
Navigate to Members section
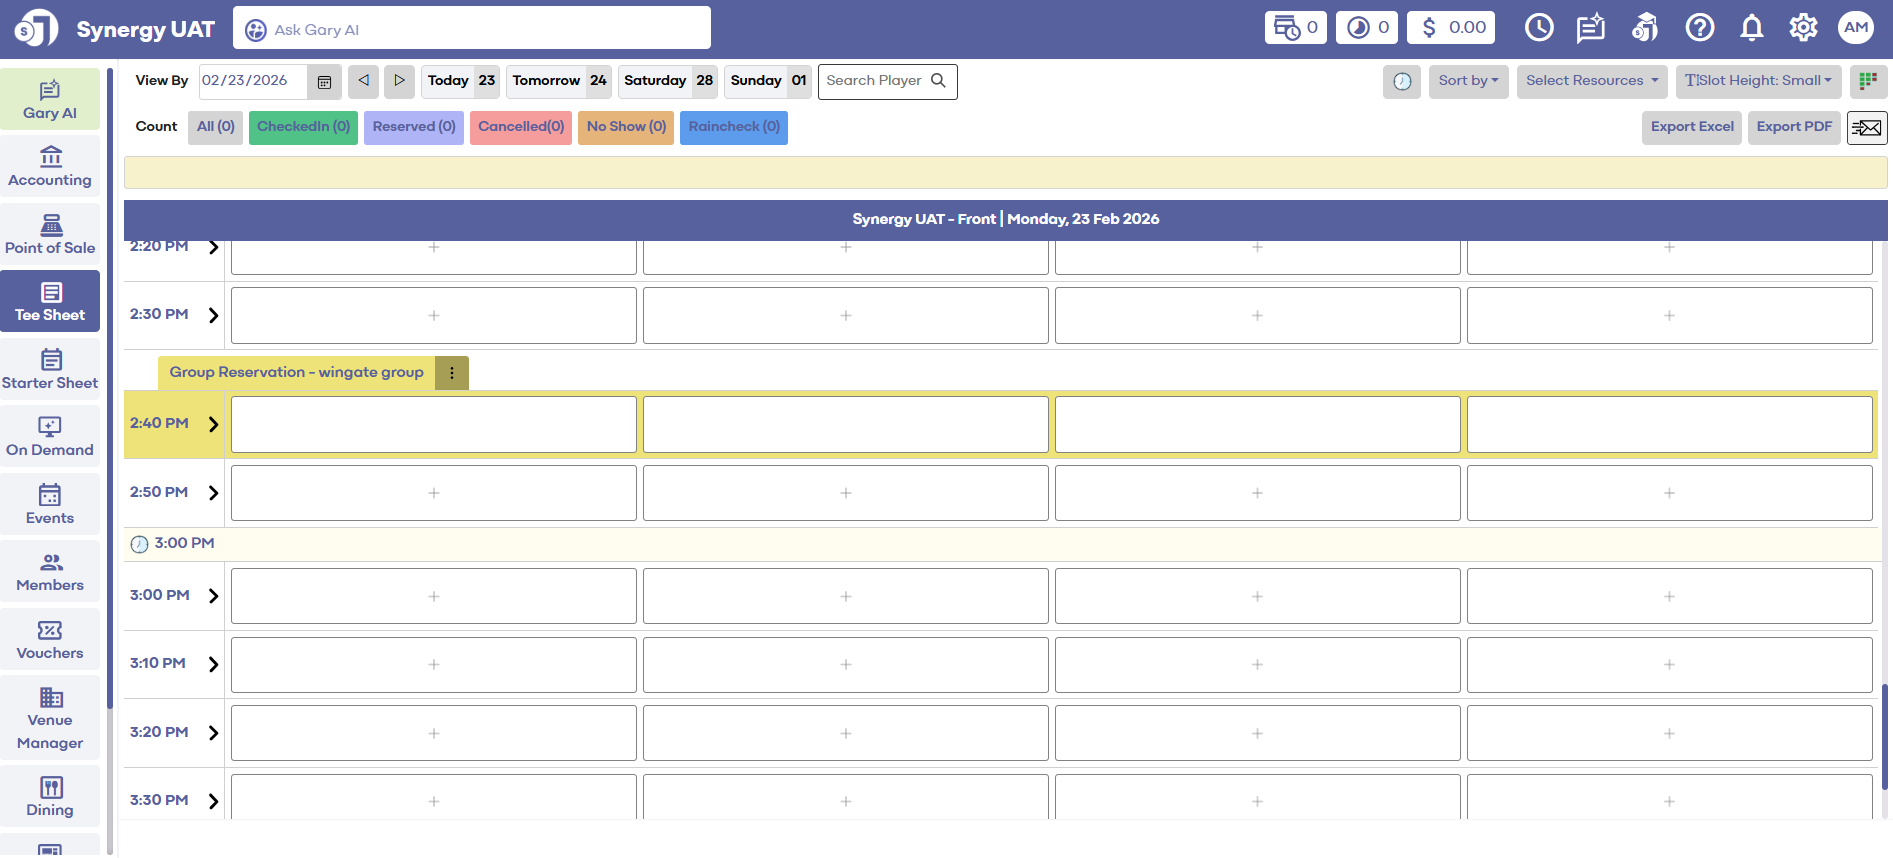coord(50,572)
